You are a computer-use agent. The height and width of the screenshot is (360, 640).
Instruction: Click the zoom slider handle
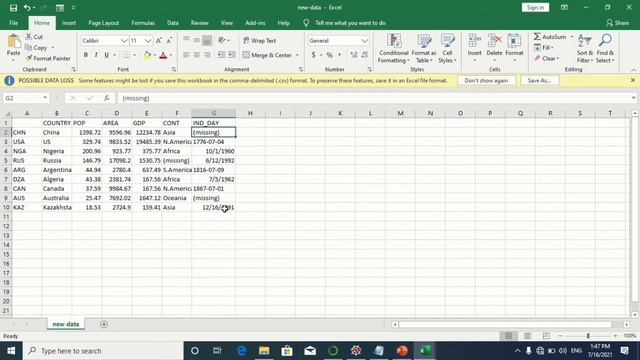[x=588, y=336]
